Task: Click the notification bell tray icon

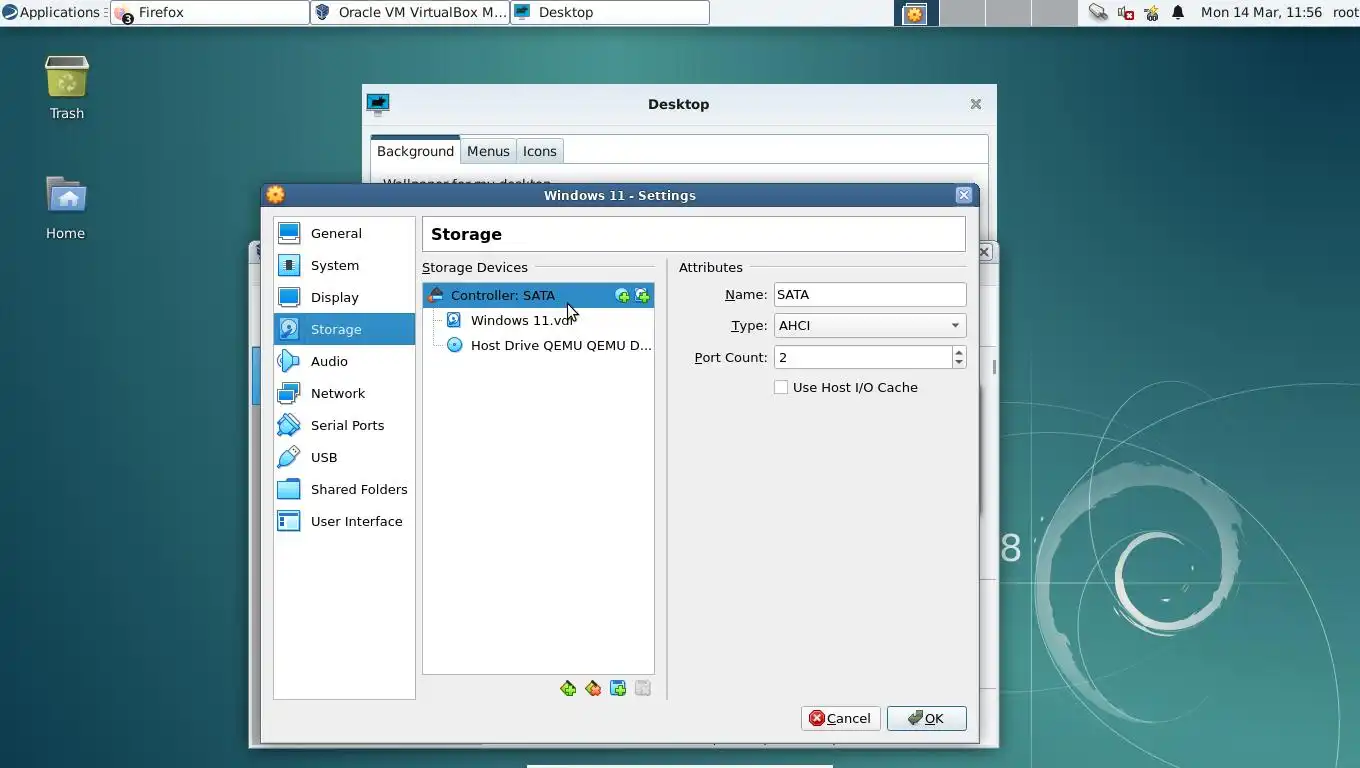Action: [1178, 13]
